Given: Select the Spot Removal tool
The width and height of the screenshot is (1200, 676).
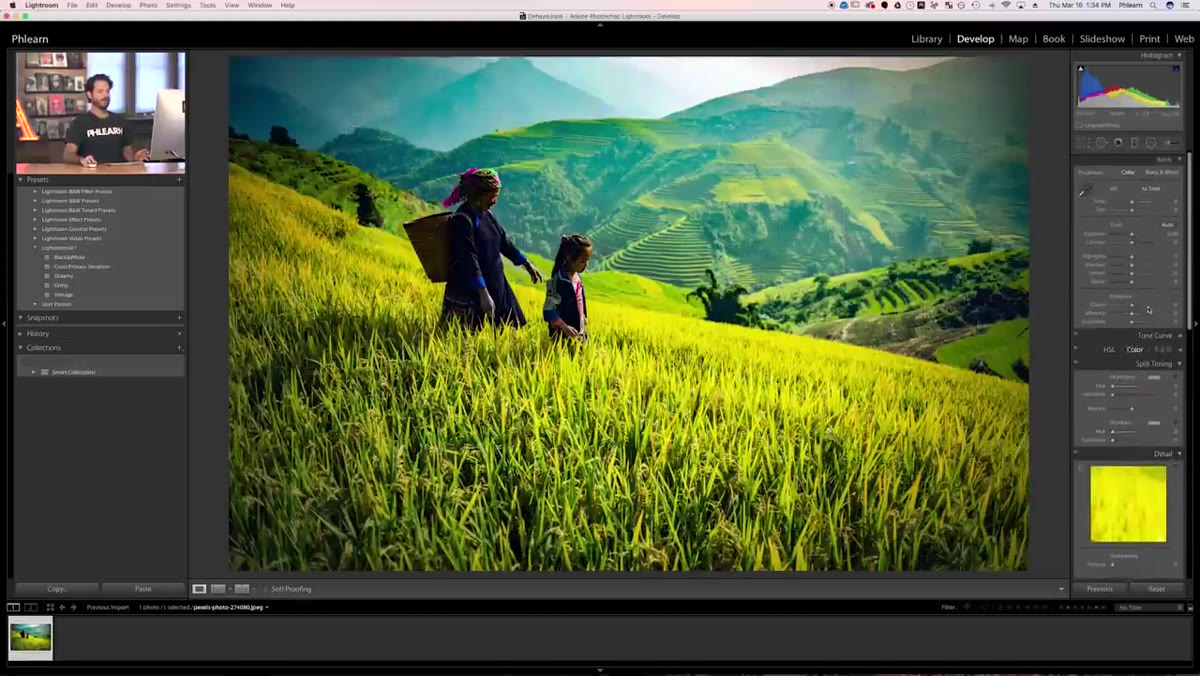Looking at the screenshot, I should [x=1101, y=142].
